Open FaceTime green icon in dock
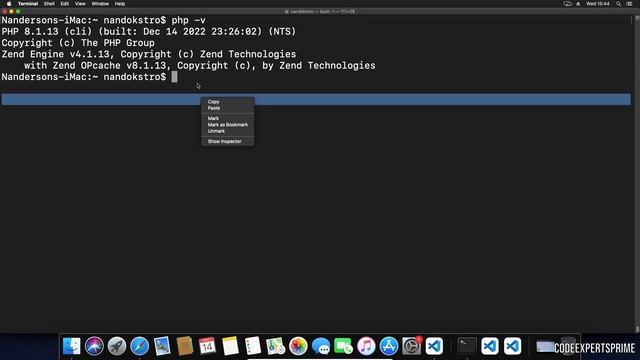The width and height of the screenshot is (640, 360). (x=343, y=346)
